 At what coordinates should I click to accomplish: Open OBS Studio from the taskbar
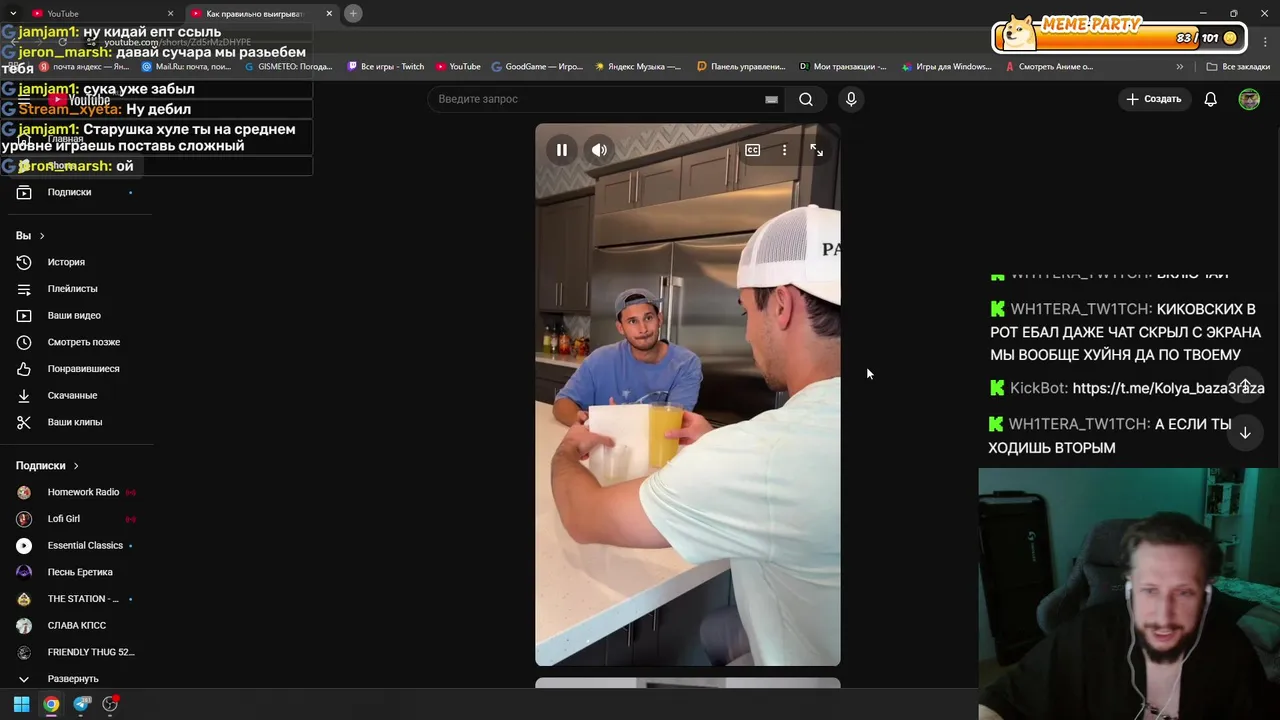111,704
